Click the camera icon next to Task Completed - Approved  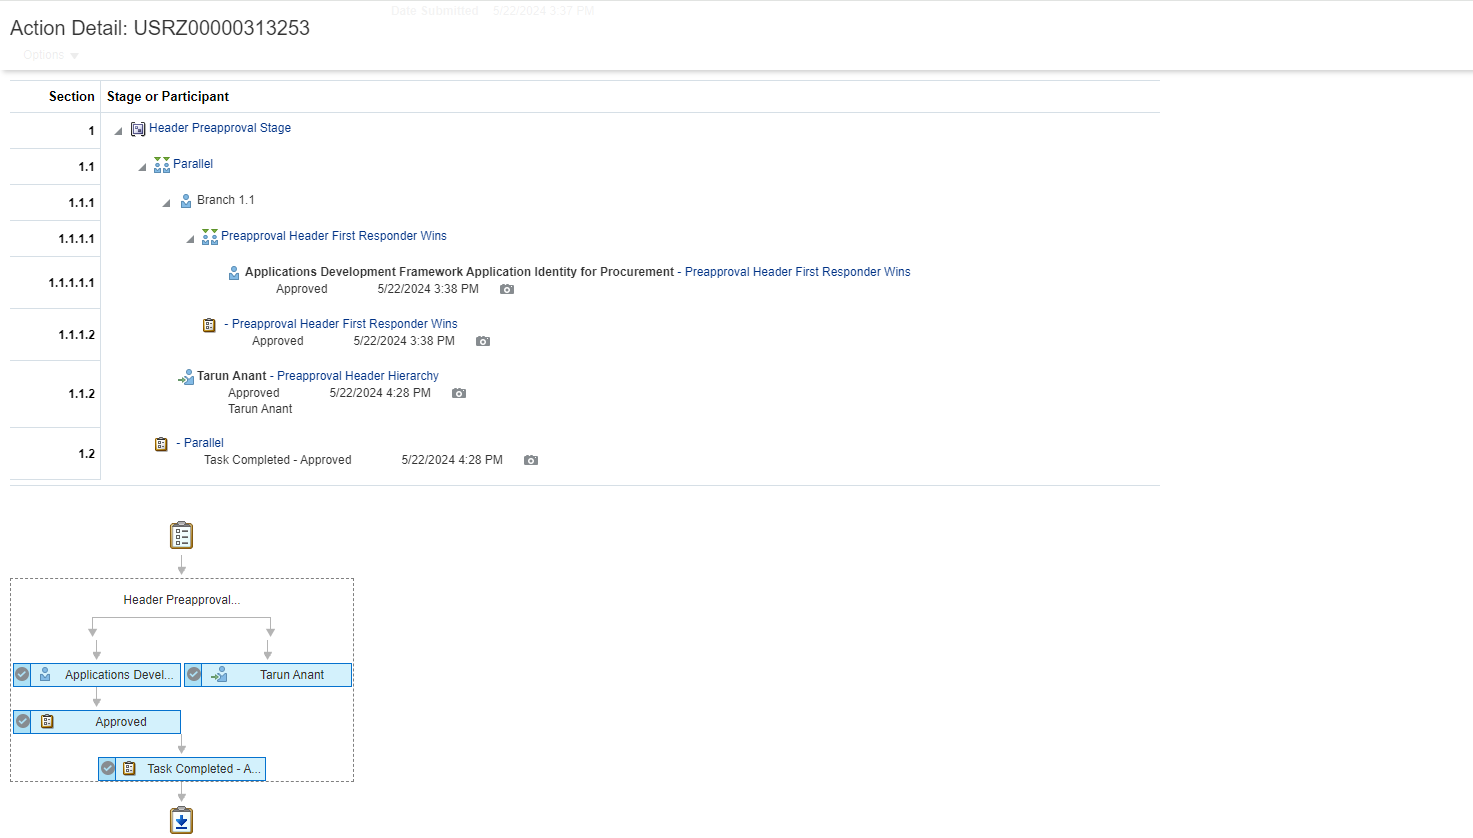click(x=530, y=459)
